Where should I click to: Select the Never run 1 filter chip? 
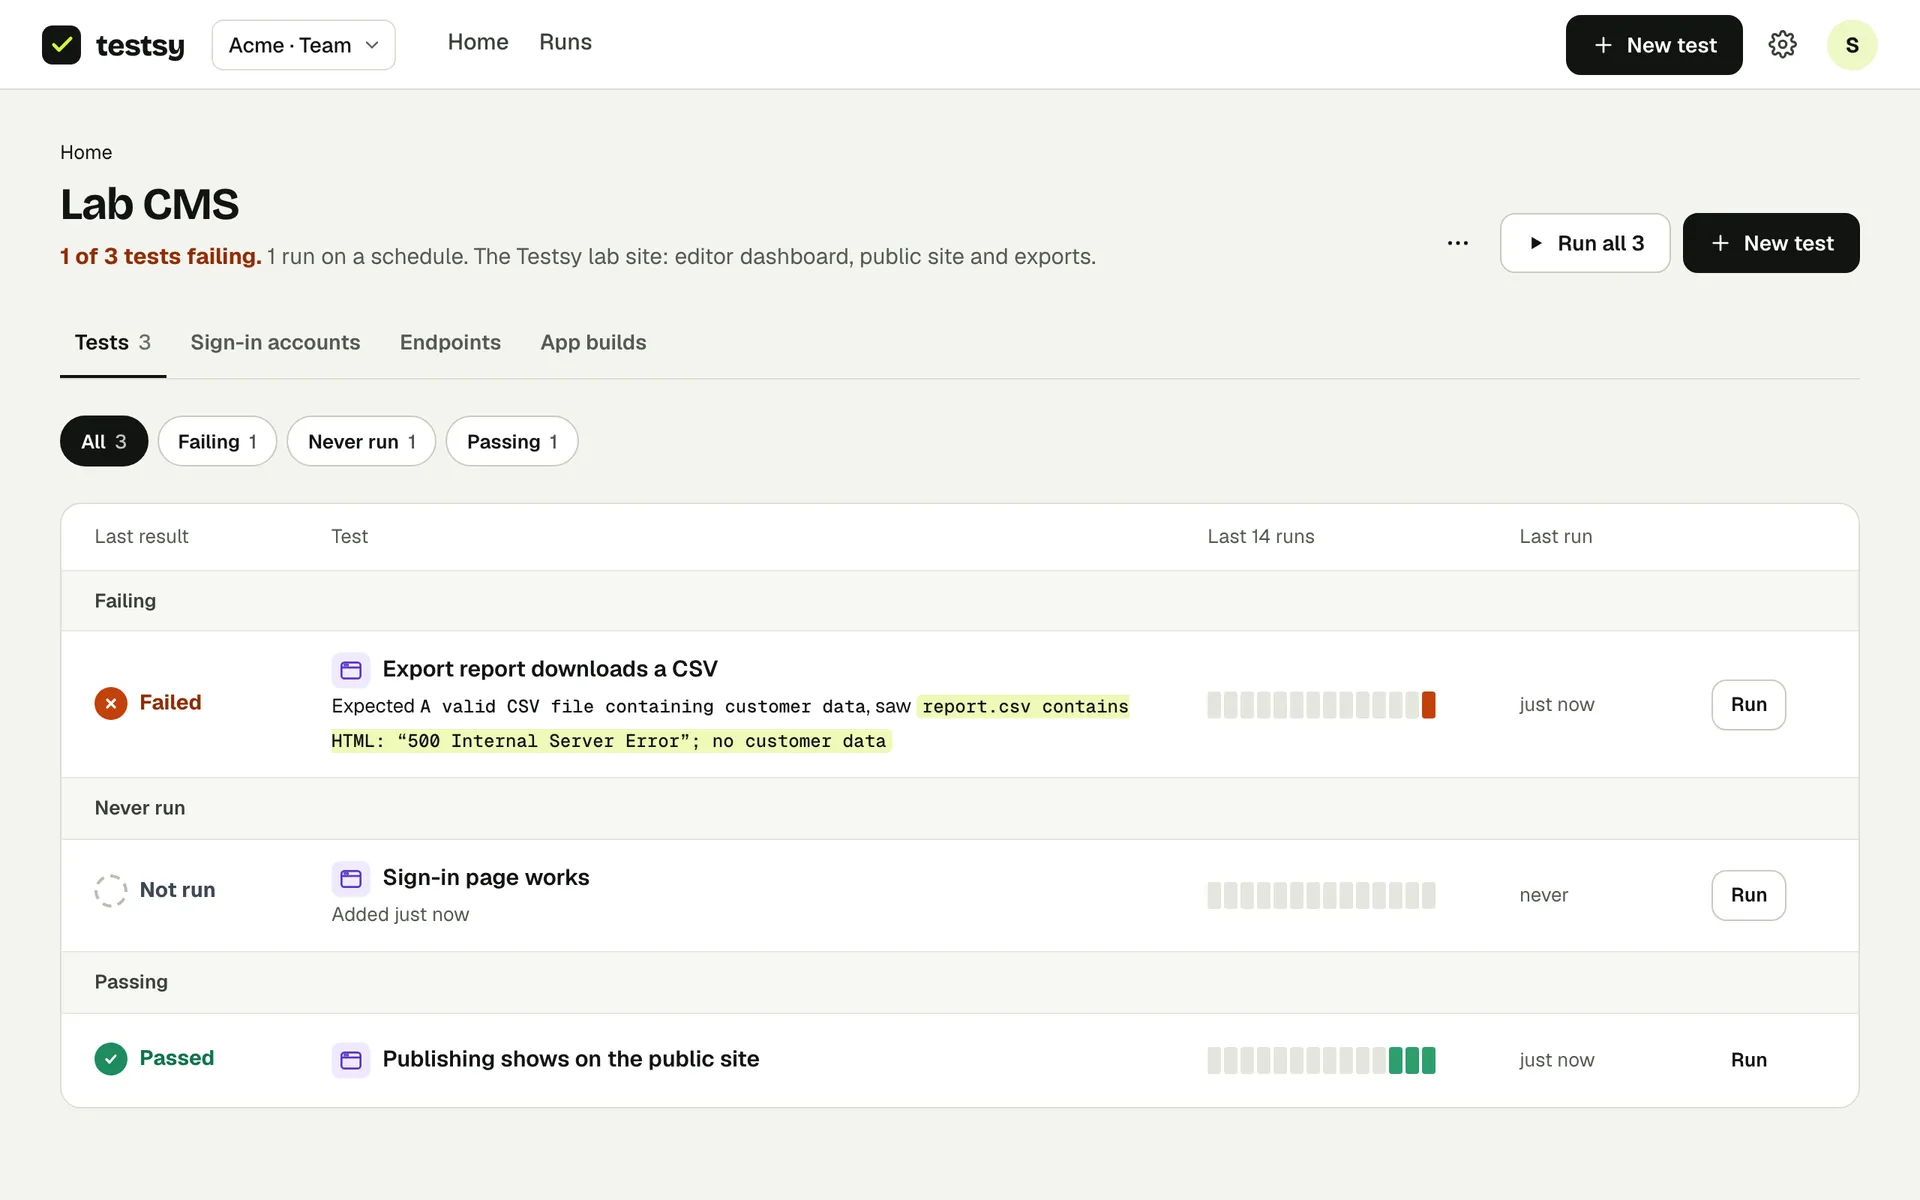pyautogui.click(x=361, y=441)
